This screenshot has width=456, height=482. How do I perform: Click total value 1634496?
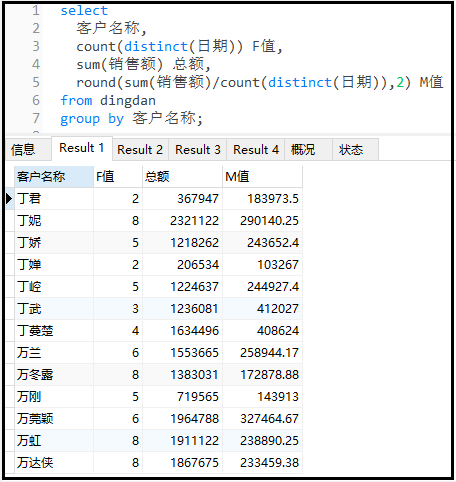tap(182, 331)
